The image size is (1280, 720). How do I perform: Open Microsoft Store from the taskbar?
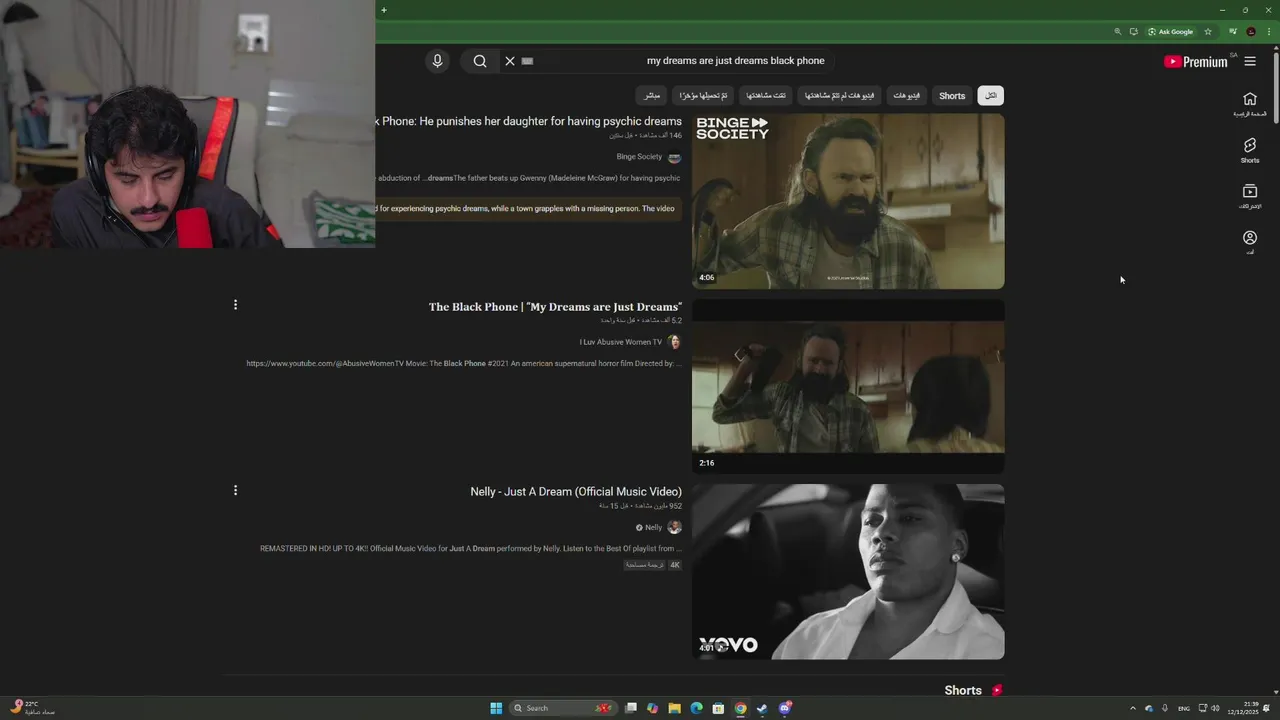[718, 708]
